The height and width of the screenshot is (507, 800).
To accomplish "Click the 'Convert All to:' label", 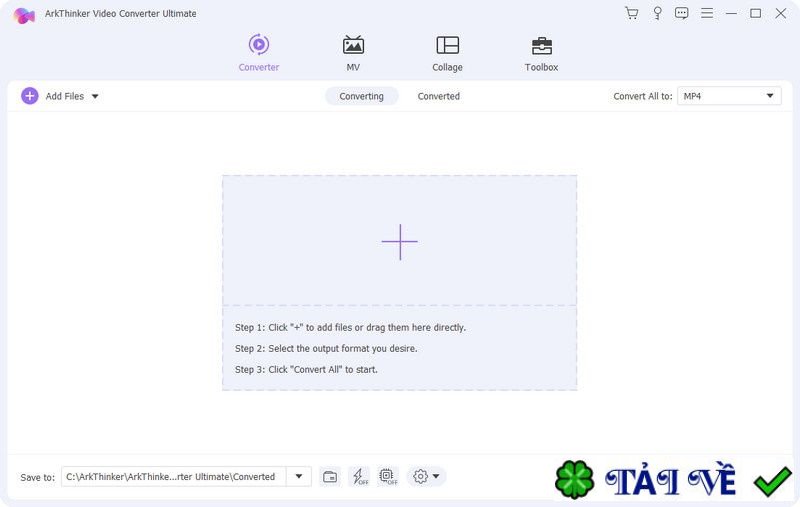I will [643, 96].
